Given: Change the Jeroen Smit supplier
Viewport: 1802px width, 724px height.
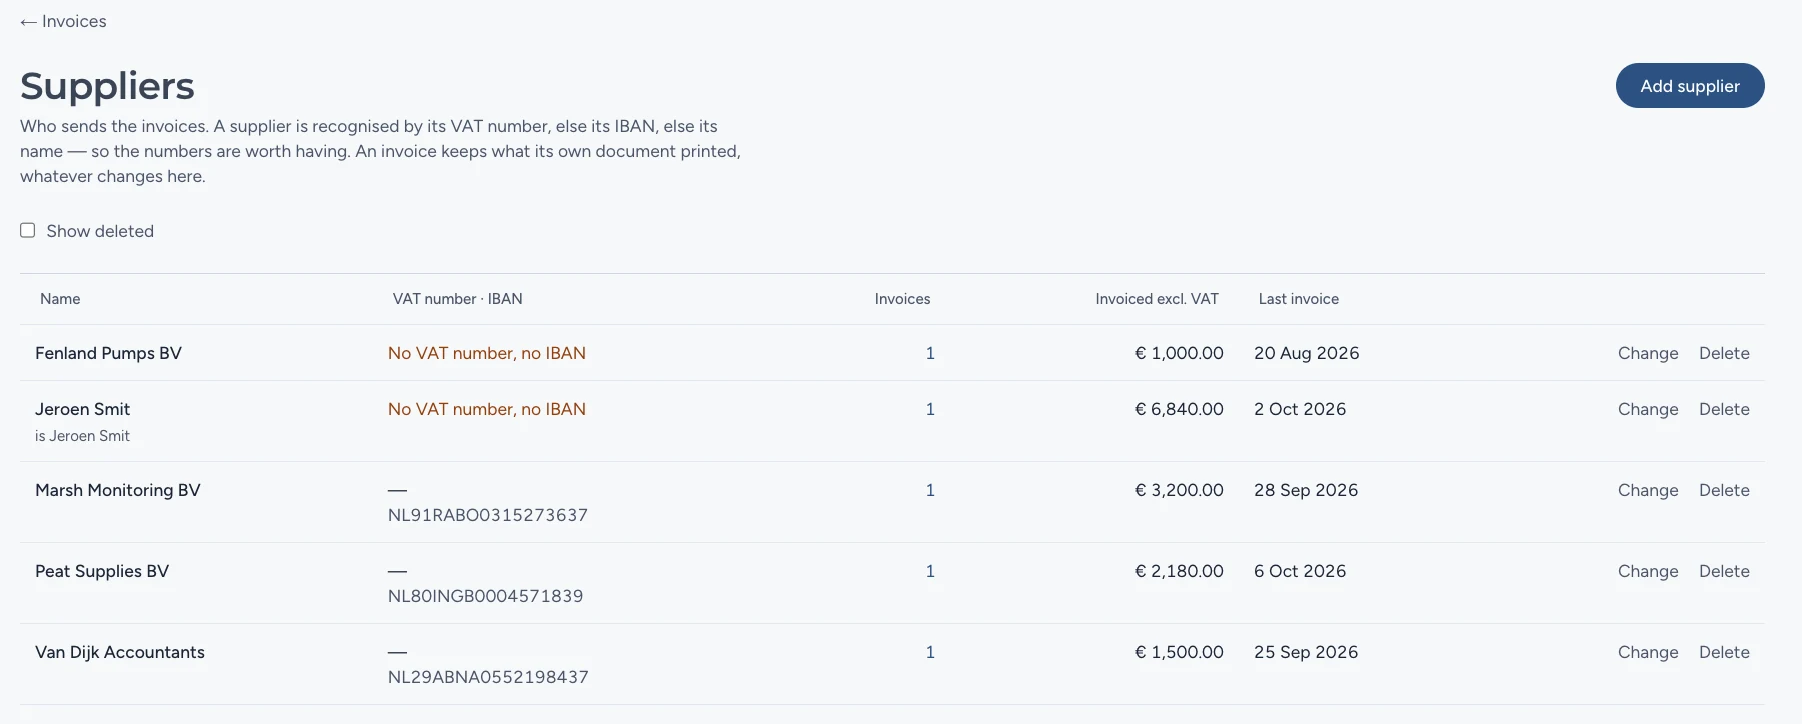Looking at the screenshot, I should click(1648, 409).
